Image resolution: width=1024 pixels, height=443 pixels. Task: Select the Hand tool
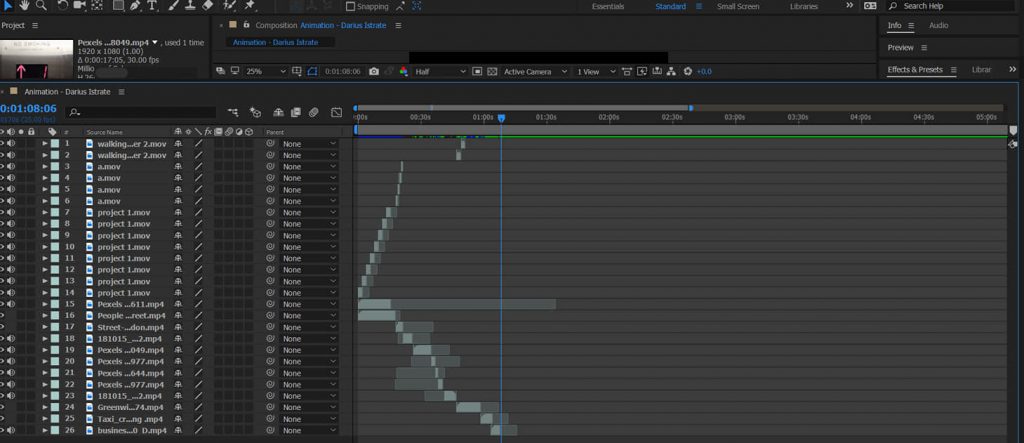[x=22, y=6]
